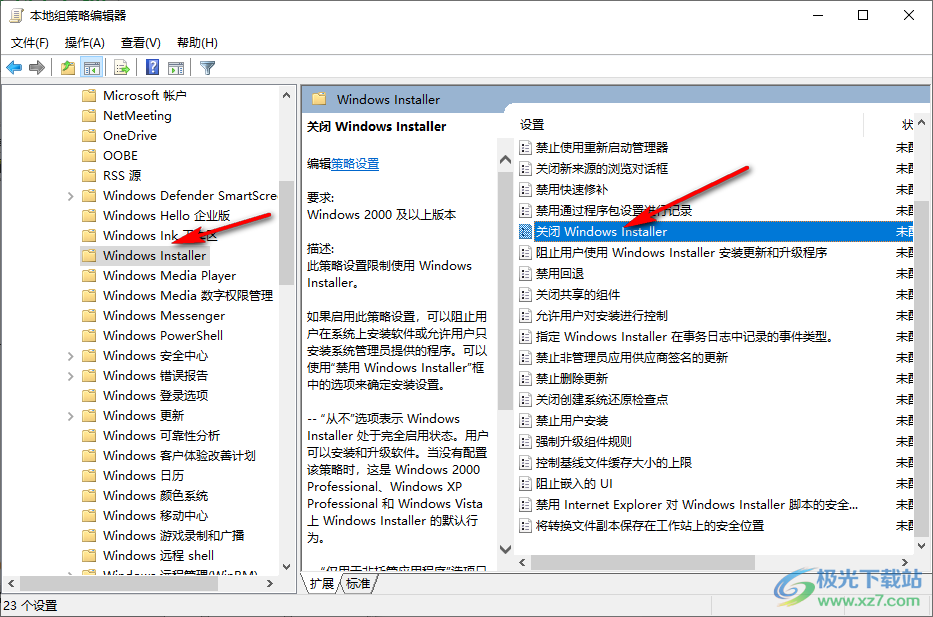Click the policy icon beside 禁止用户安装

click(525, 421)
